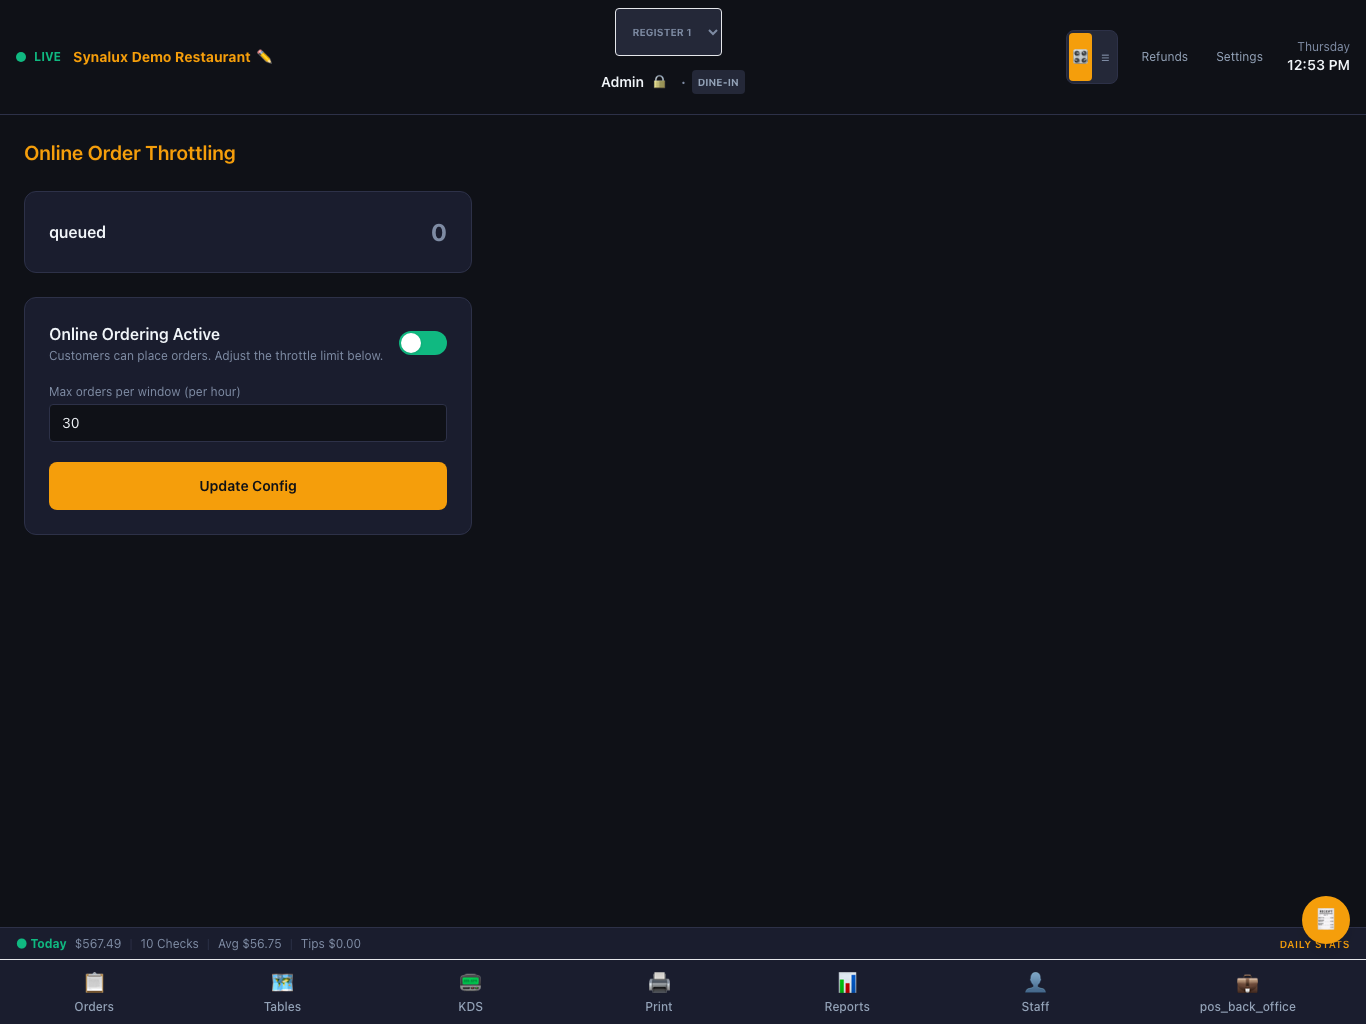Click the 12:53 PM clock
Viewport: 1366px width, 1024px height.
[1318, 65]
